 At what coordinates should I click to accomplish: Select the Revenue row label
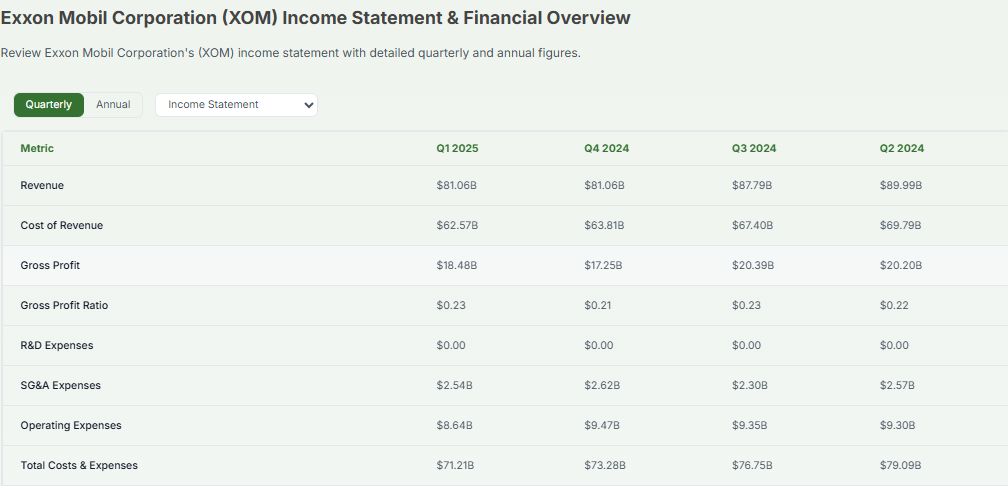[x=42, y=185]
